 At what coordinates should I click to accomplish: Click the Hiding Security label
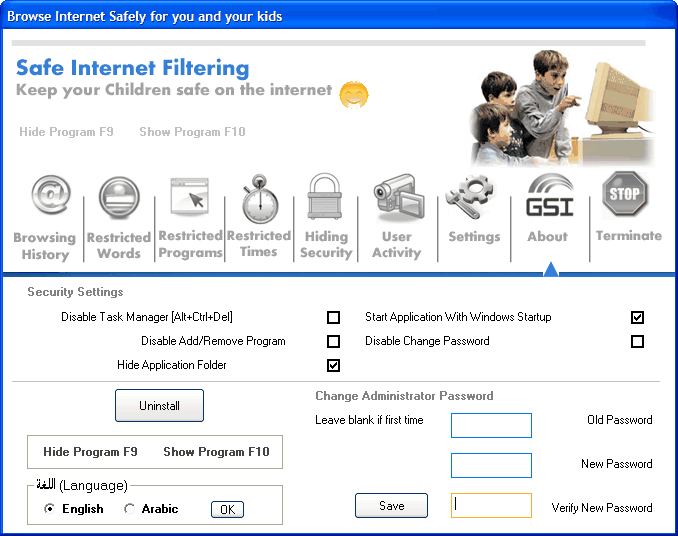click(326, 244)
